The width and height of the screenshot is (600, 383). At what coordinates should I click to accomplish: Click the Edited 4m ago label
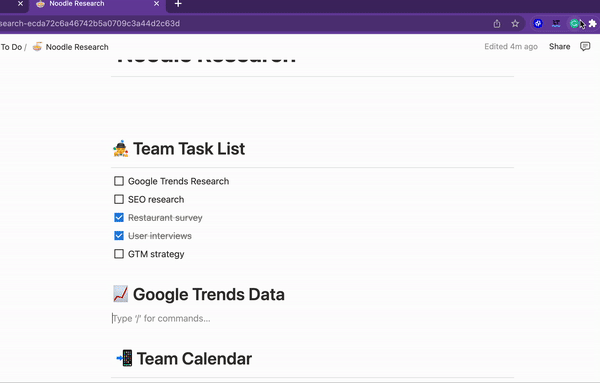pos(511,47)
